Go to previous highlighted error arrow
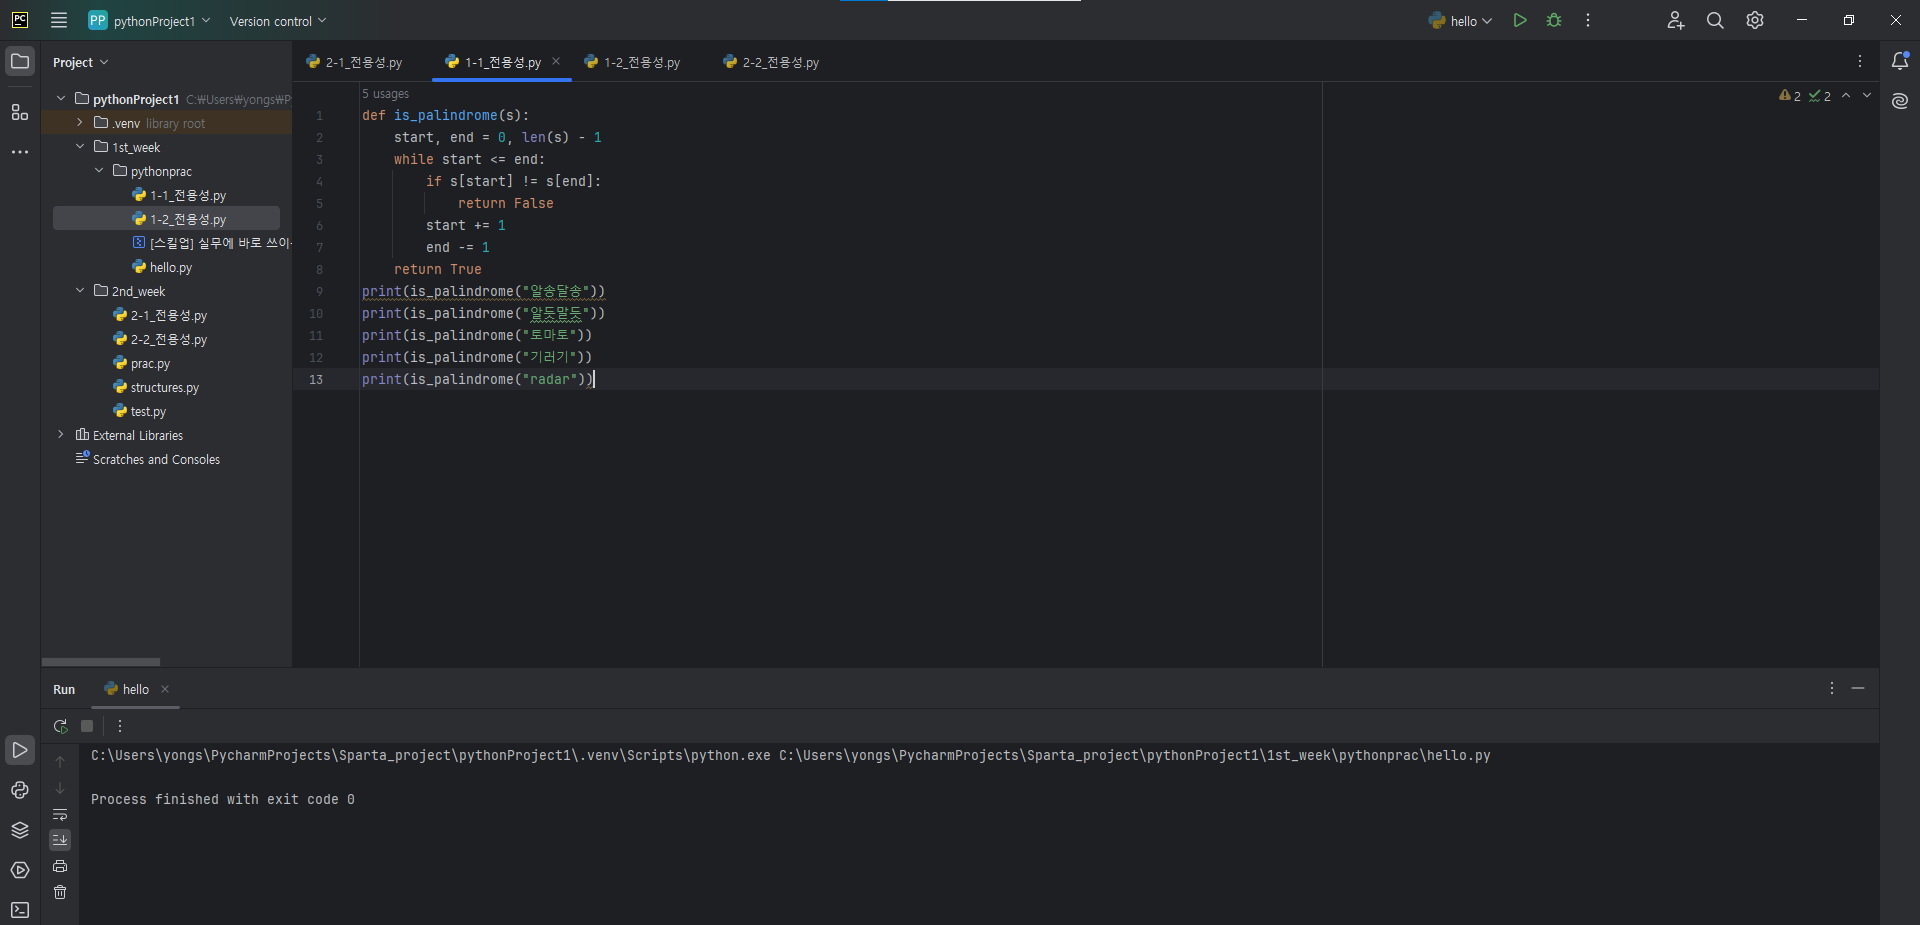The height and width of the screenshot is (925, 1920). coord(1846,95)
